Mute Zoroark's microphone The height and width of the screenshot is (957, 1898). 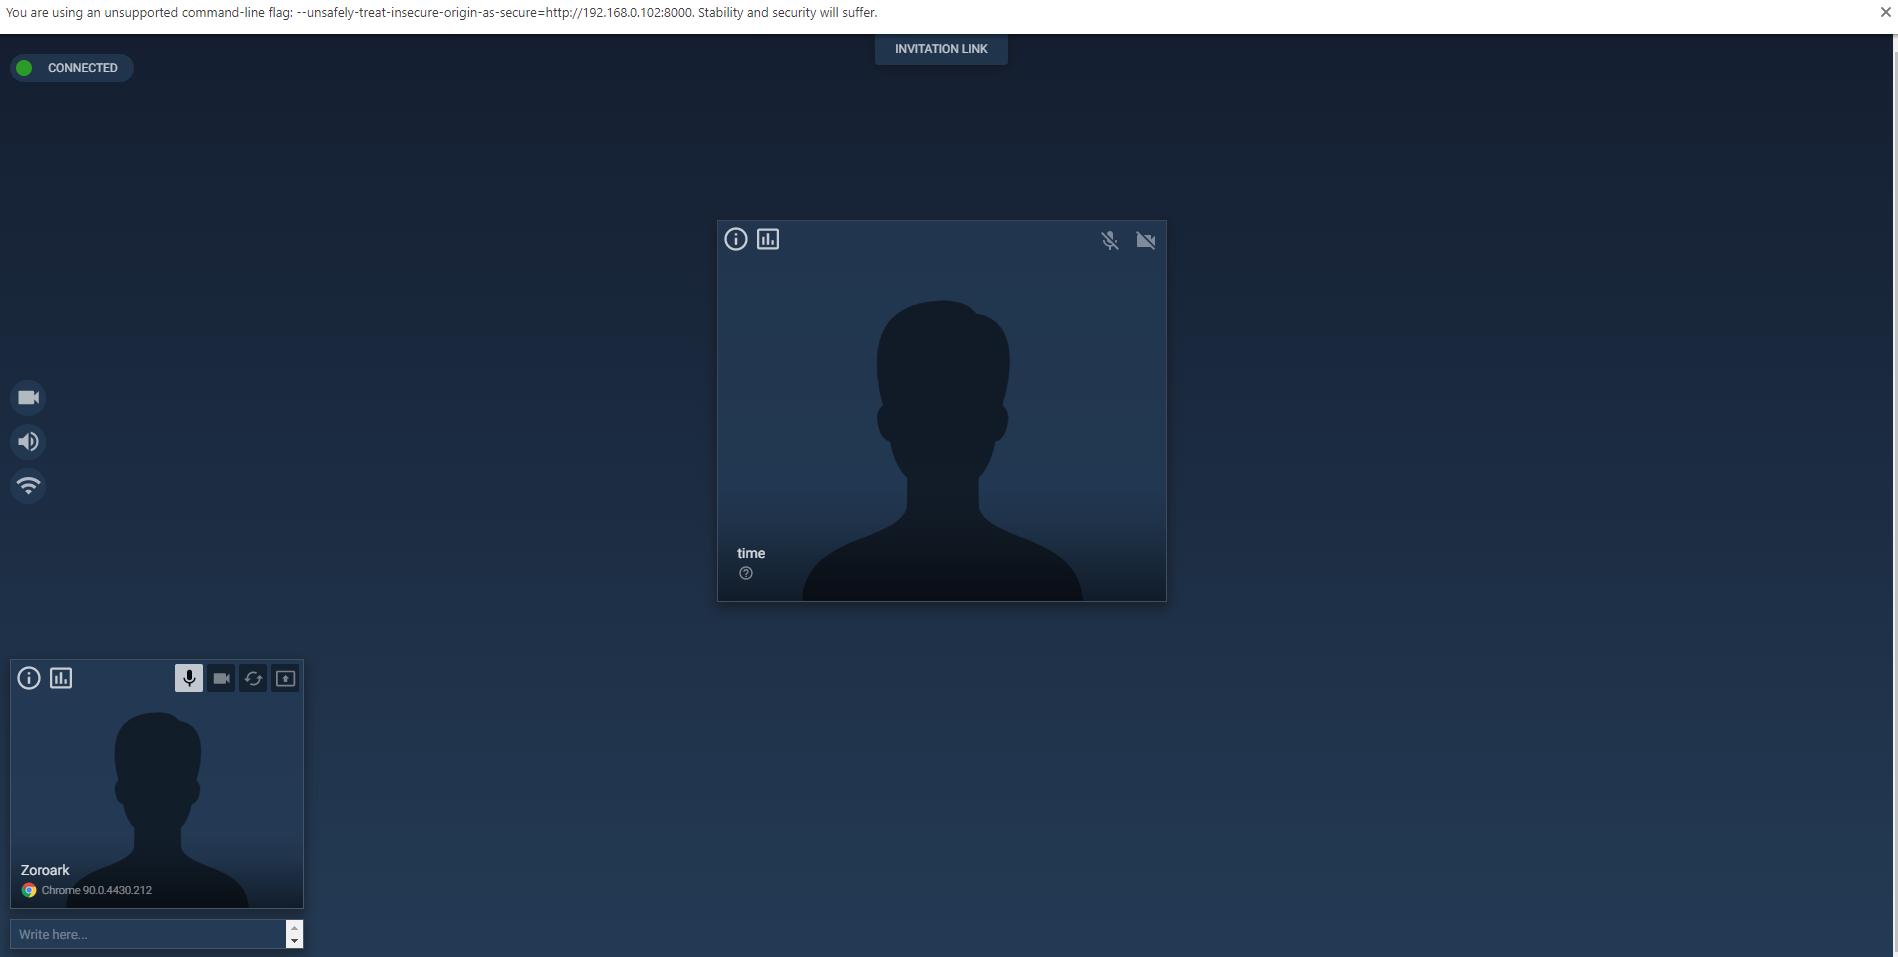189,678
